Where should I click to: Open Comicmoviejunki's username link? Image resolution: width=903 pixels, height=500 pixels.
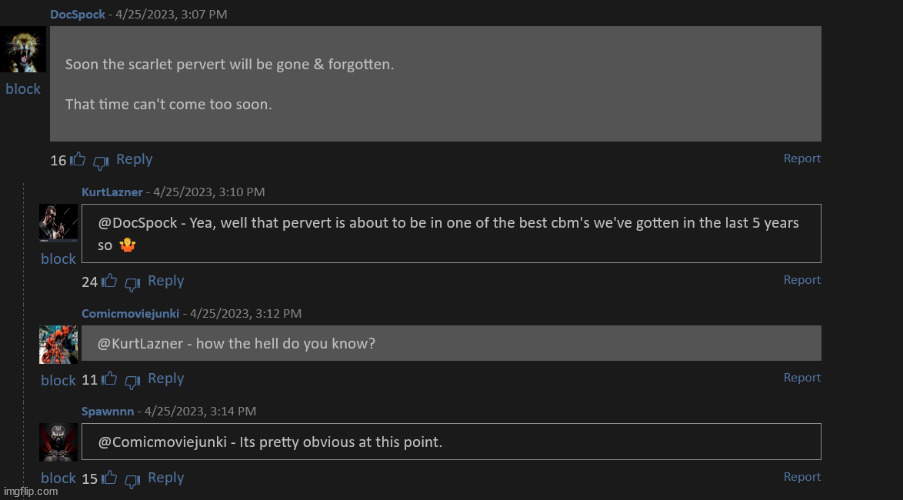[x=130, y=313]
